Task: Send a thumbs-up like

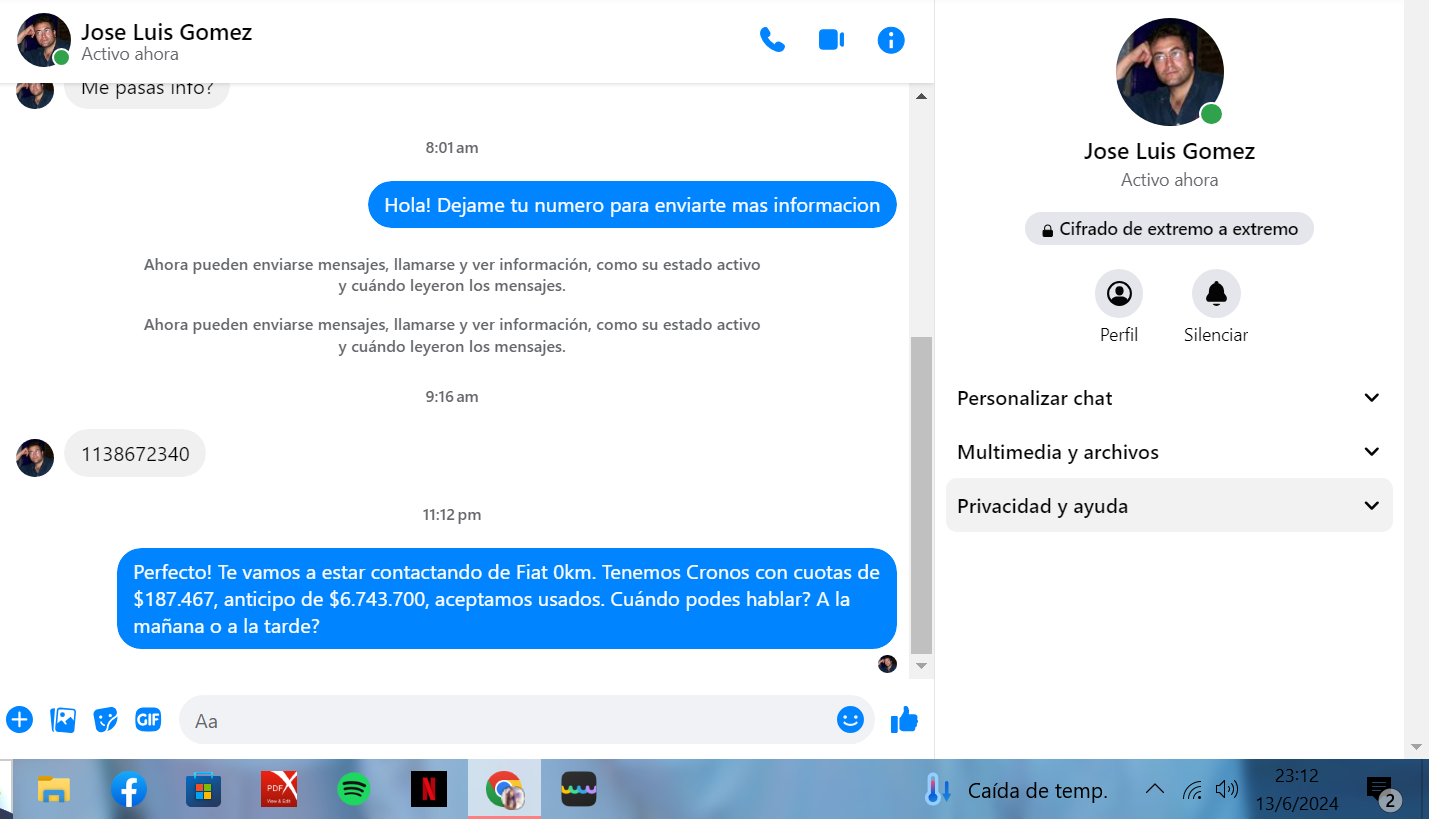Action: (904, 719)
